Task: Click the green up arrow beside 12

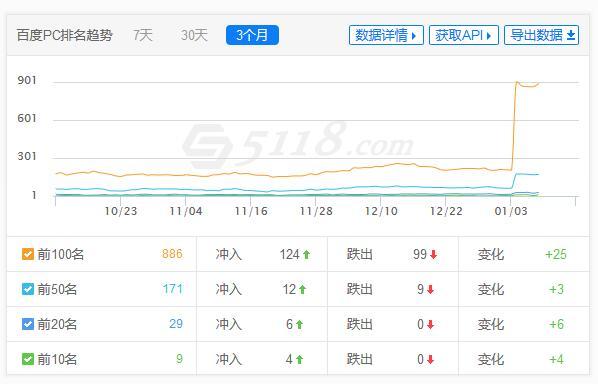Action: 302,289
